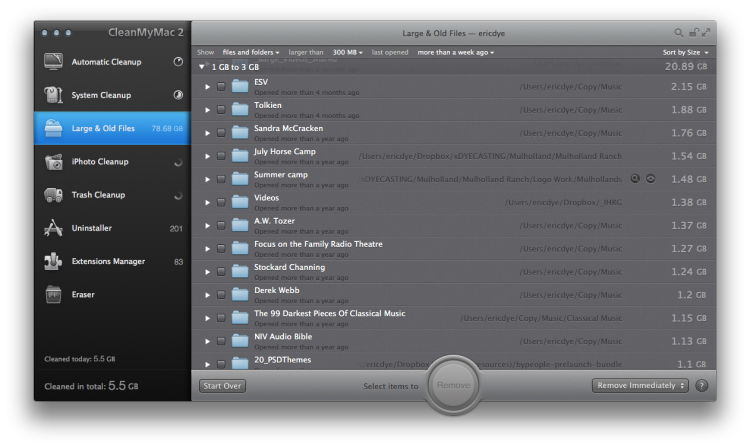Open Trash Cleanup truck icon

point(53,195)
